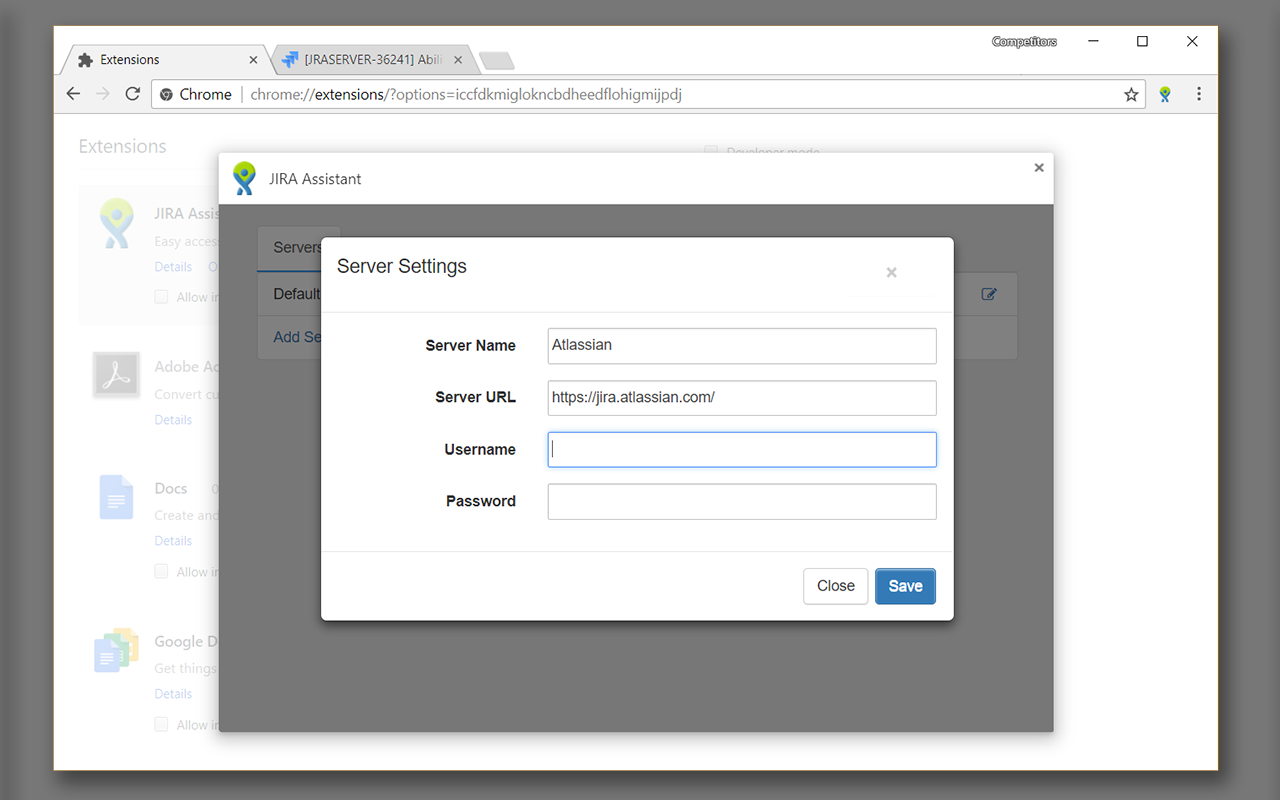Click the Jira favicon on second tab
This screenshot has width=1280, height=800.
pyautogui.click(x=290, y=60)
